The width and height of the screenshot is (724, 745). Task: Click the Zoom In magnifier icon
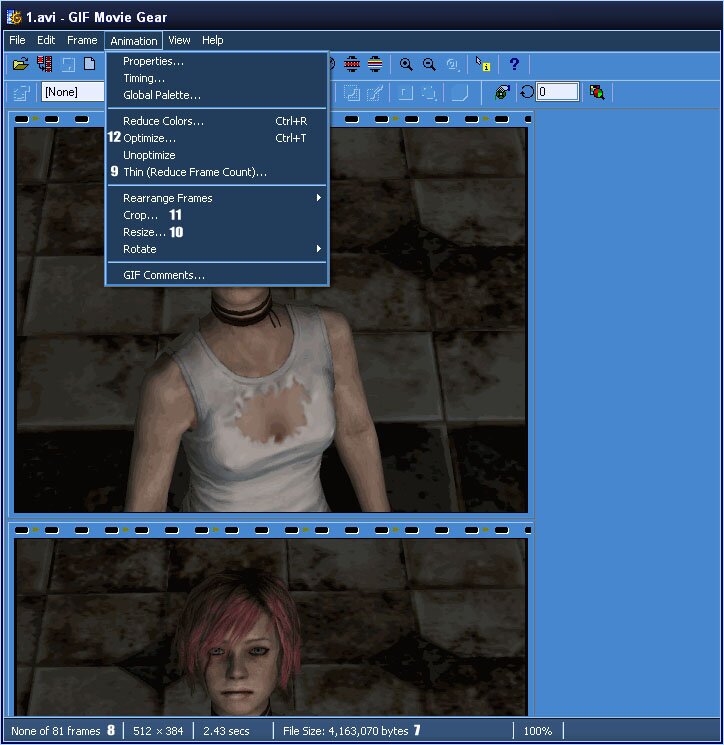click(406, 65)
